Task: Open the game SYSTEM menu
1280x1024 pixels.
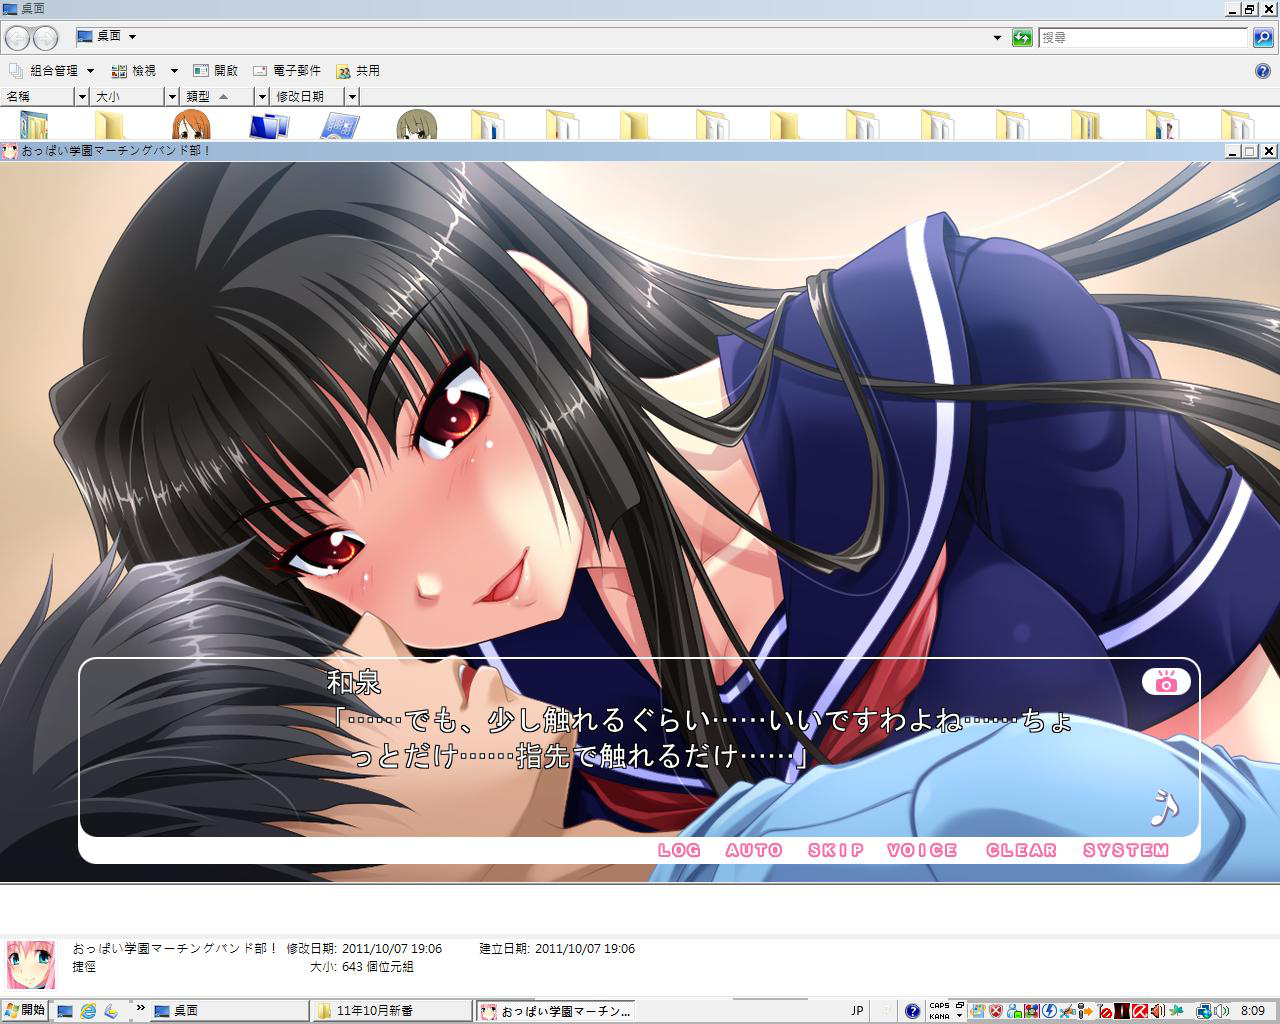Action: coord(1126,850)
